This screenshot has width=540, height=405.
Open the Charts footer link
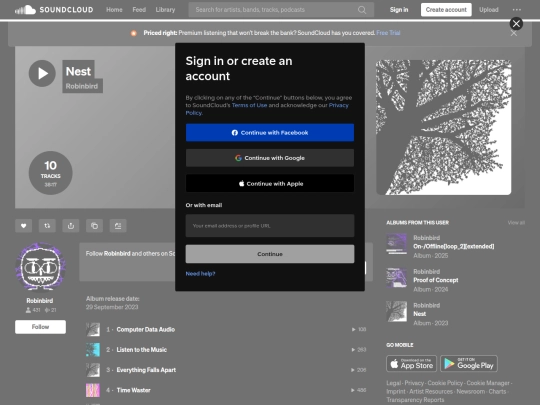[497, 392]
